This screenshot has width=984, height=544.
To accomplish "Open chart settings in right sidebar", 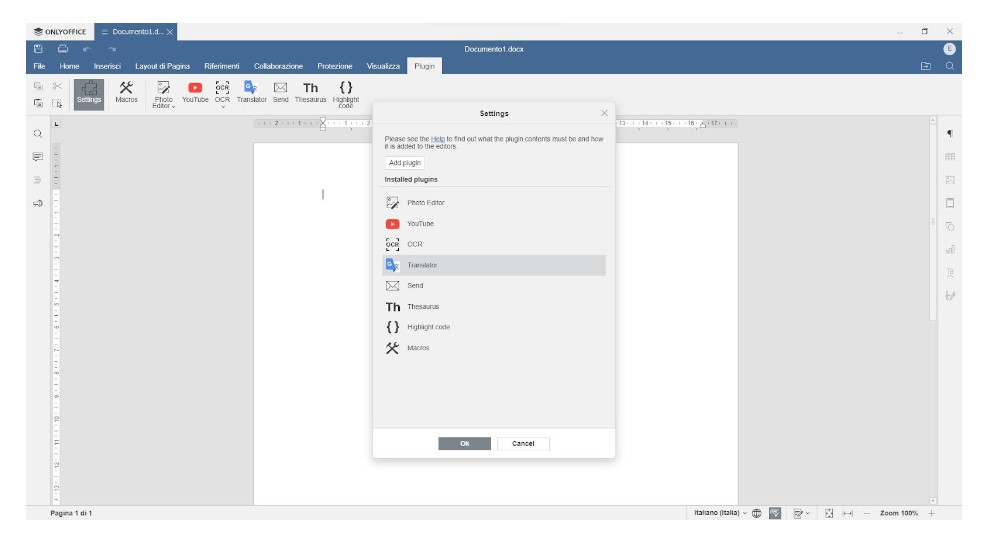I will tap(950, 250).
